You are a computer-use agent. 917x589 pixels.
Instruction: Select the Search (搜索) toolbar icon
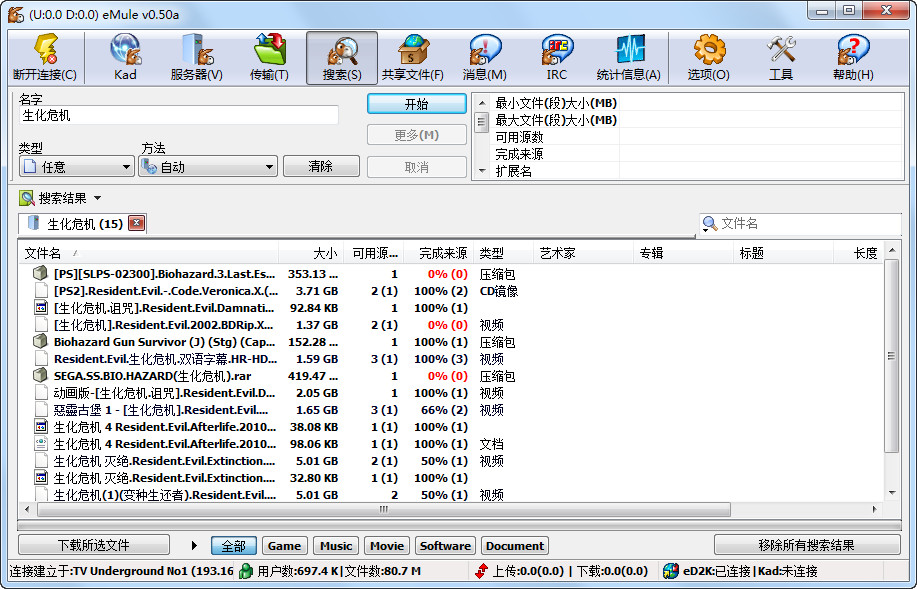click(x=342, y=57)
